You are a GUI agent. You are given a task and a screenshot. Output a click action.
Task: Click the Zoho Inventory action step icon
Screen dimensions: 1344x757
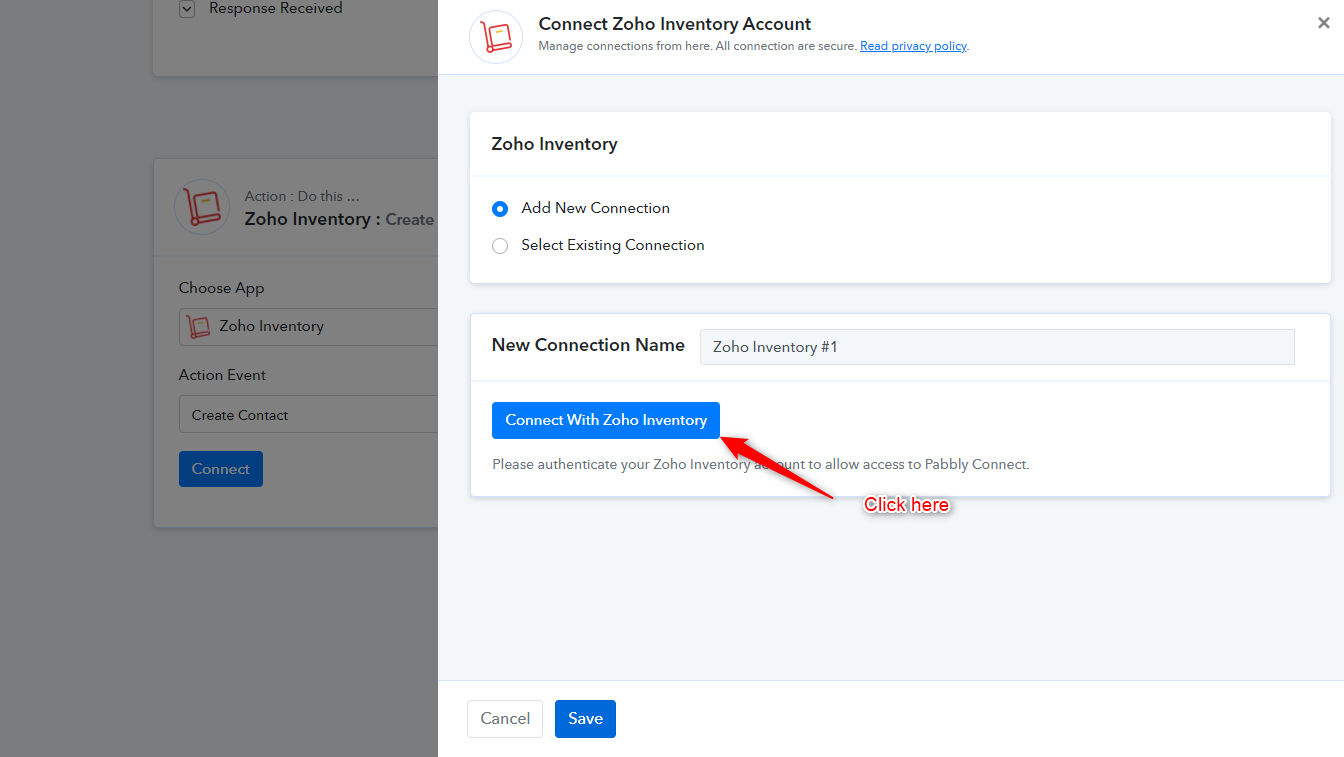point(202,207)
